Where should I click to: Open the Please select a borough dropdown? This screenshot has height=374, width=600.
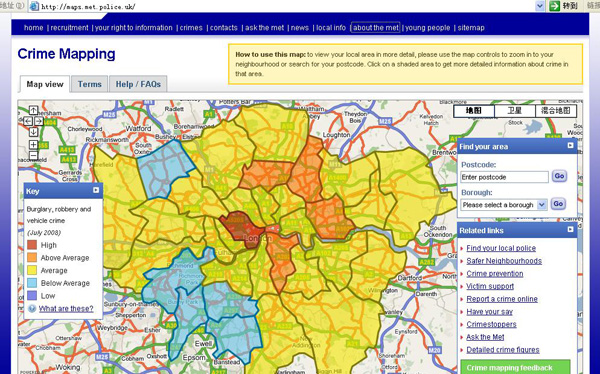(x=504, y=205)
